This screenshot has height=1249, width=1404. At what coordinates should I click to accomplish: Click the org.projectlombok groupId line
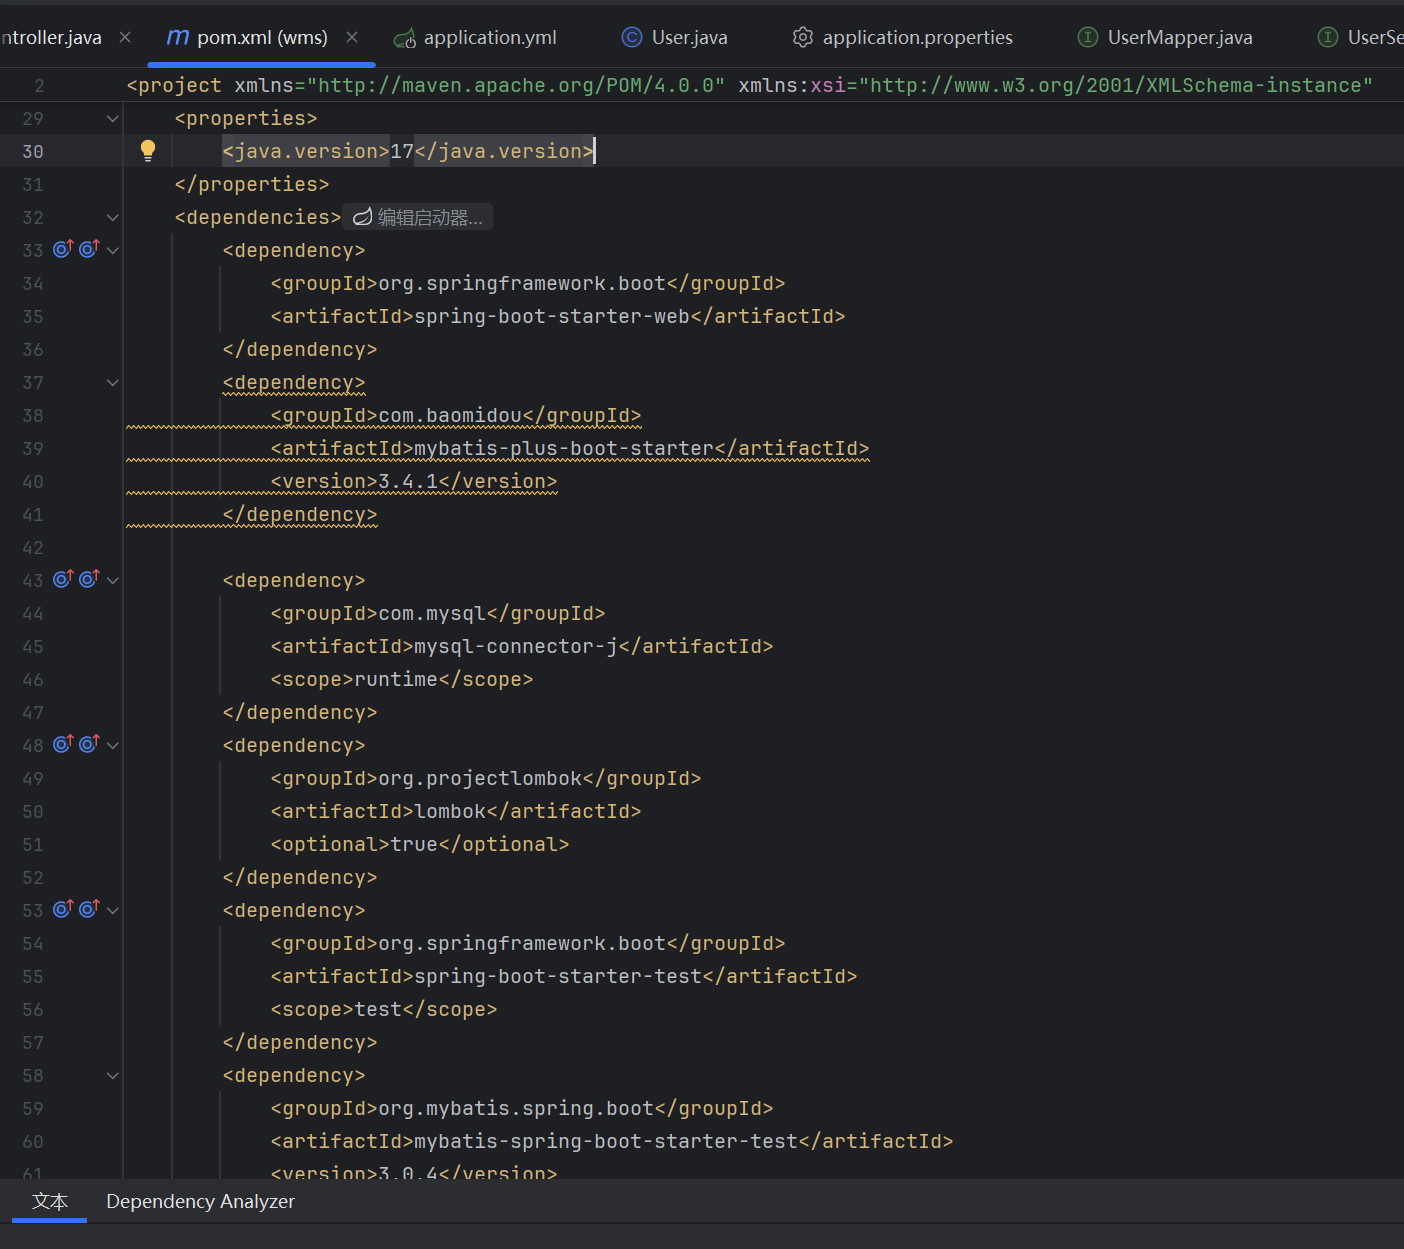click(x=486, y=778)
